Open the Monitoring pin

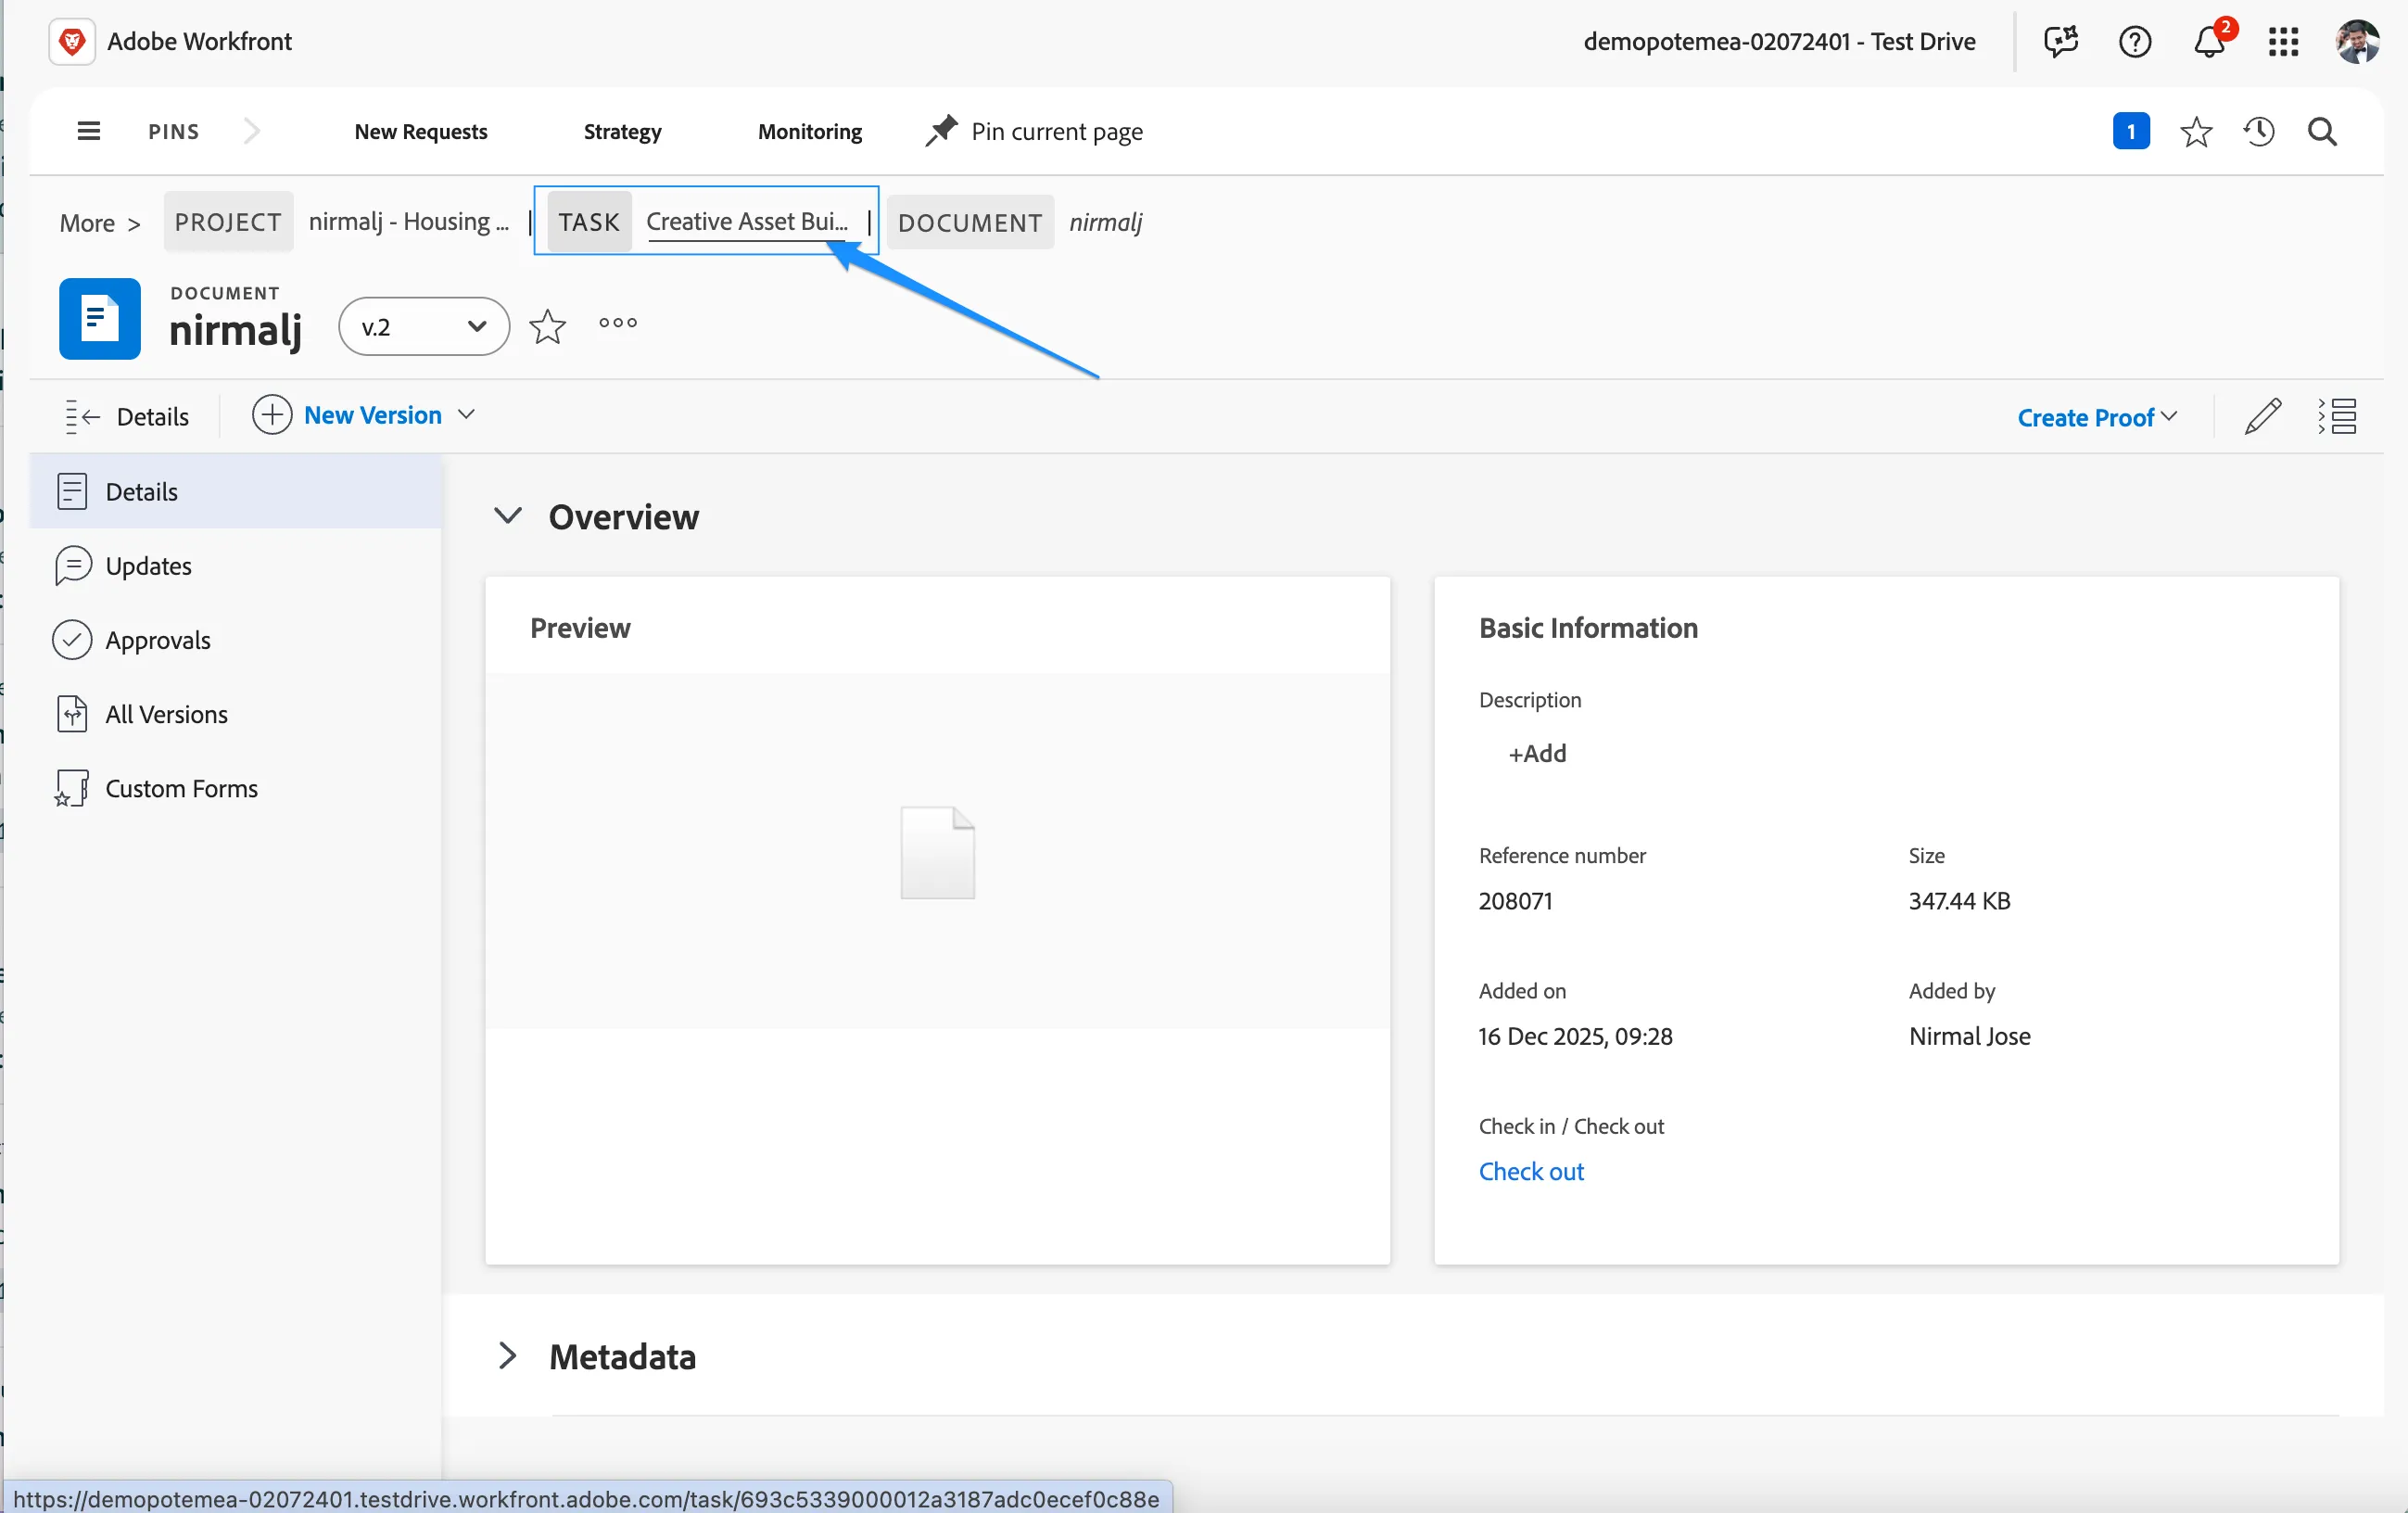[810, 131]
